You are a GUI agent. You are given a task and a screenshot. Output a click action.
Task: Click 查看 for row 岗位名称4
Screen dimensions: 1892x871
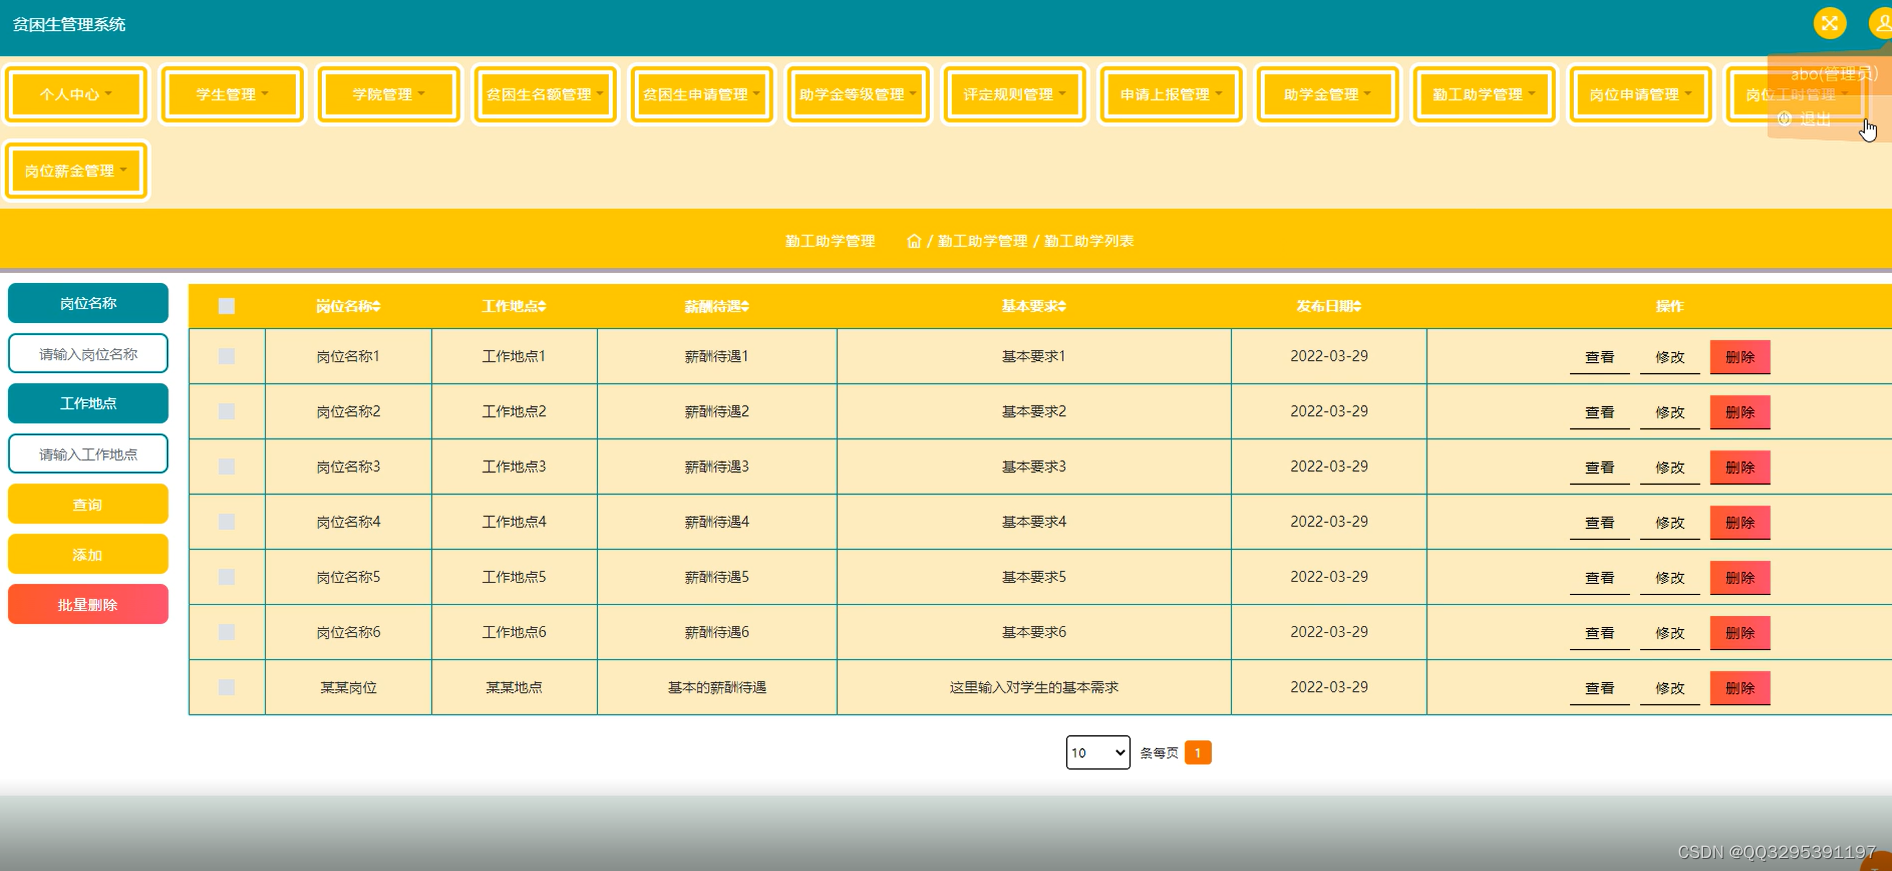[1600, 523]
